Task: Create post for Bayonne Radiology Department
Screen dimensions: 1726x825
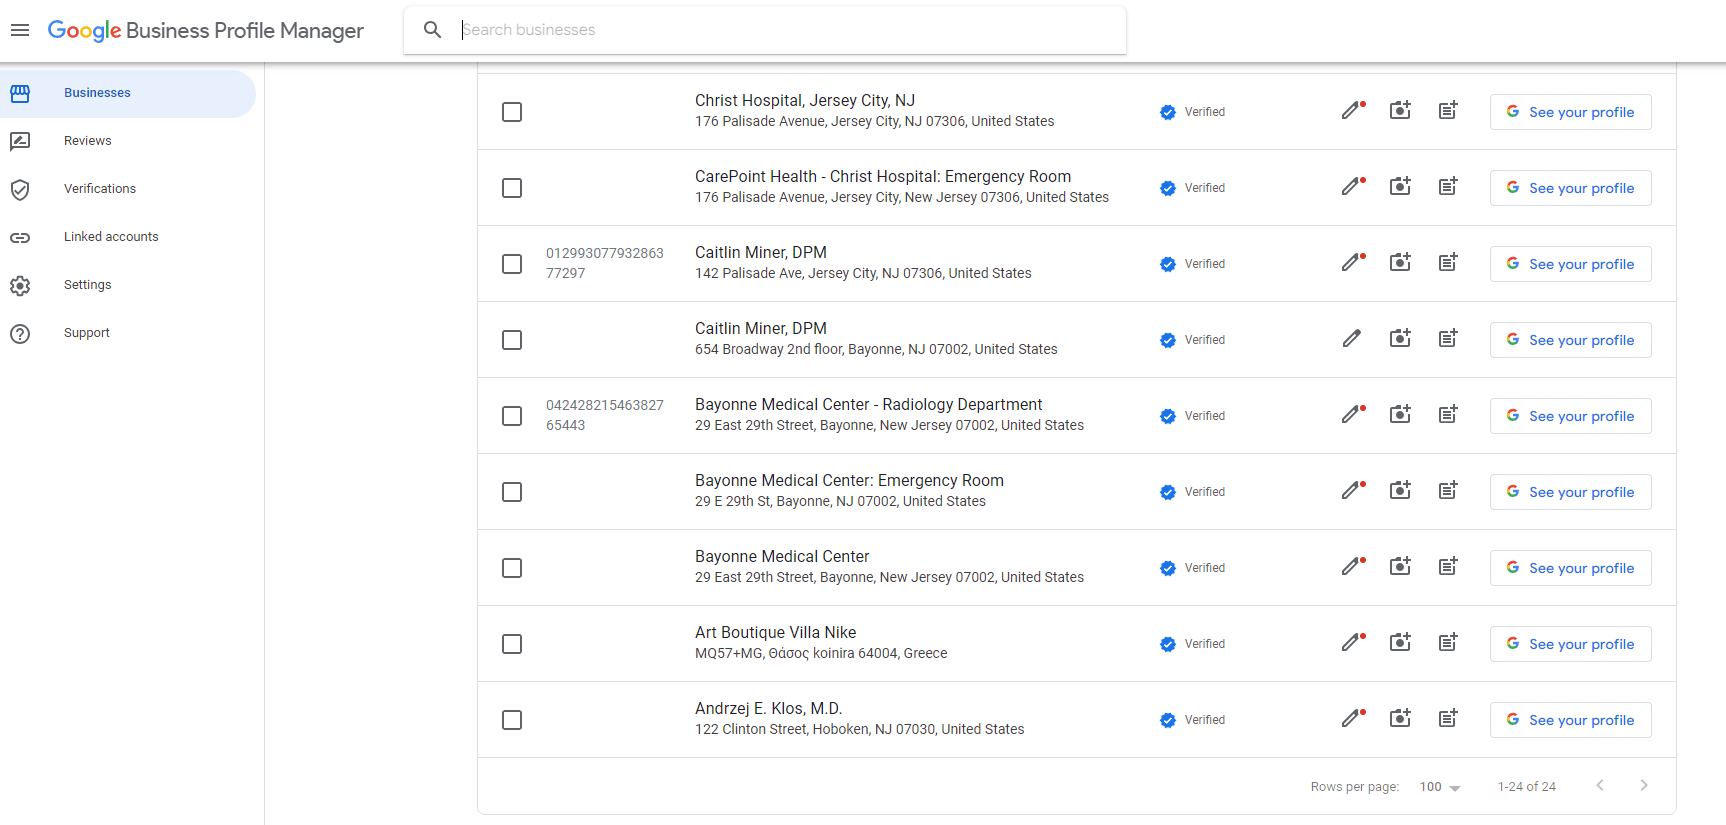Action: [x=1448, y=415]
